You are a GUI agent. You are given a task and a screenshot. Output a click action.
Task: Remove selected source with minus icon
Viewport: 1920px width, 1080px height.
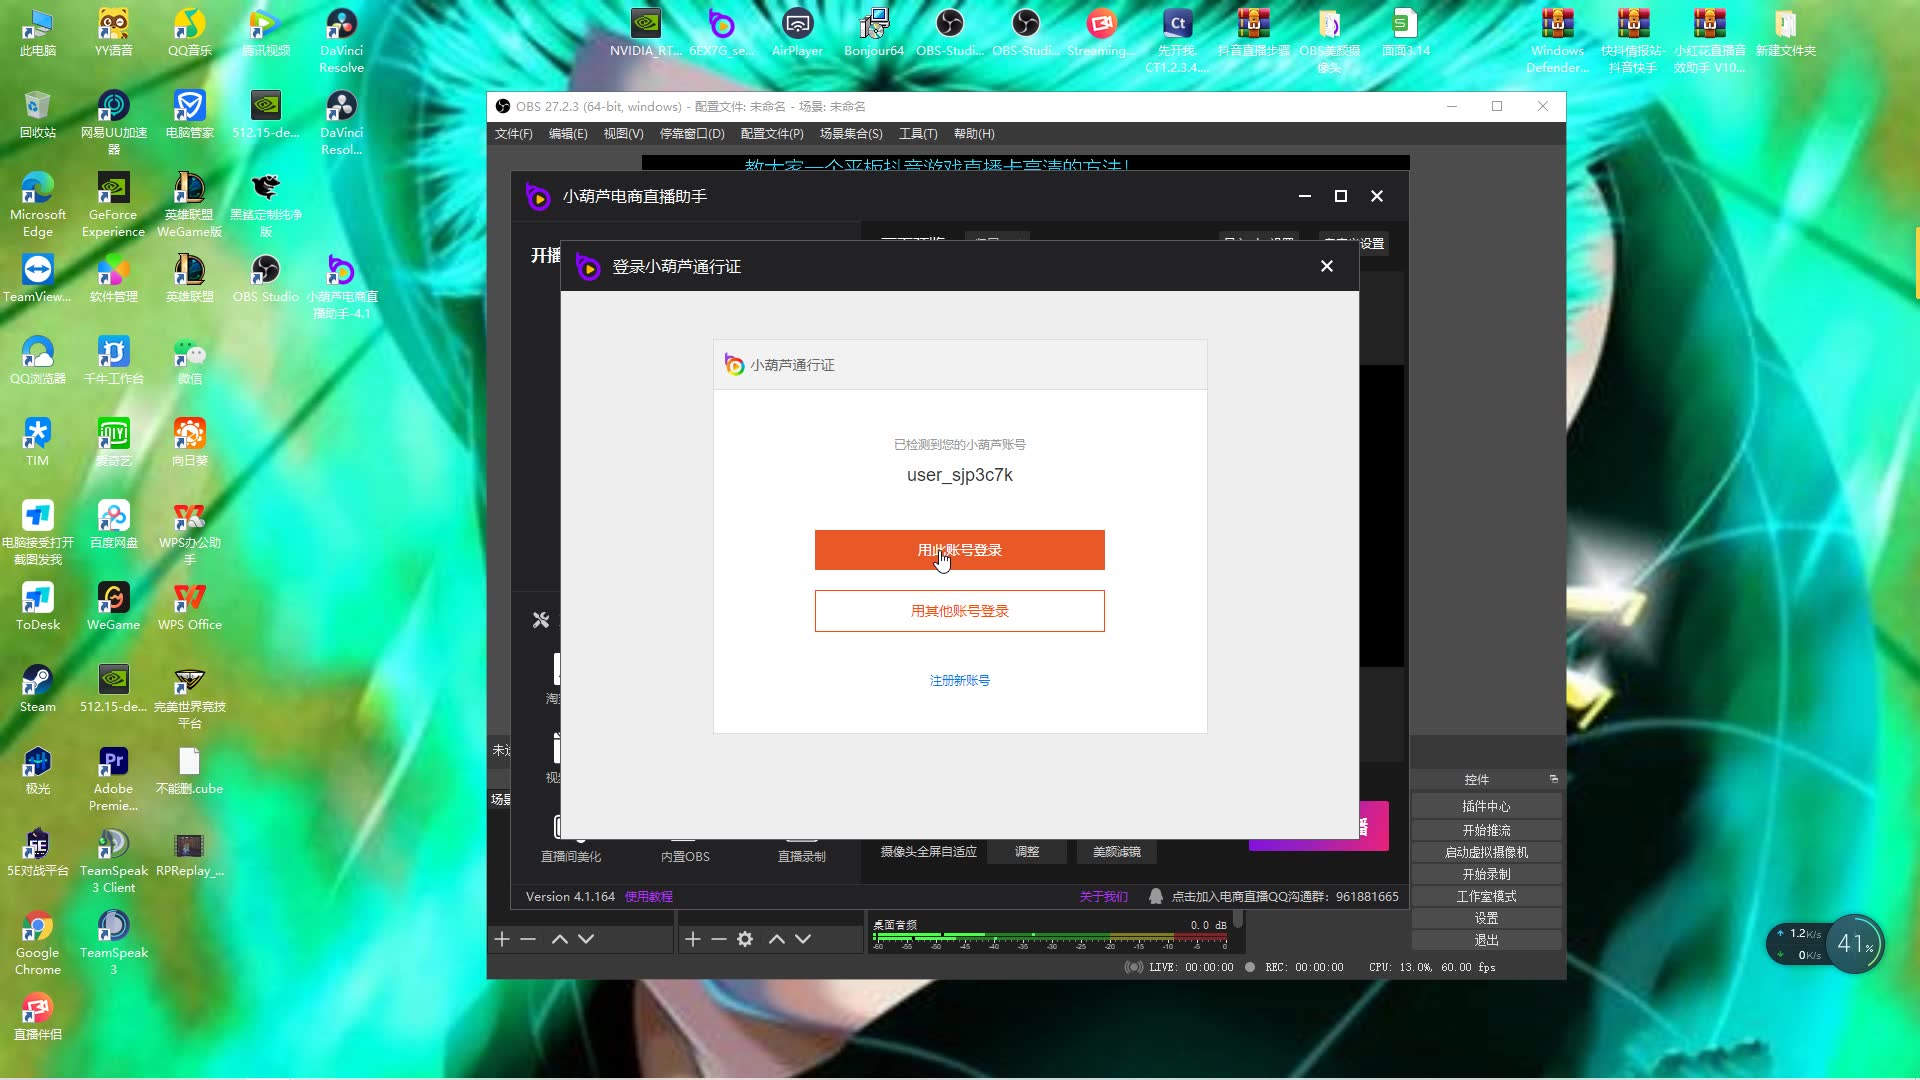(718, 939)
